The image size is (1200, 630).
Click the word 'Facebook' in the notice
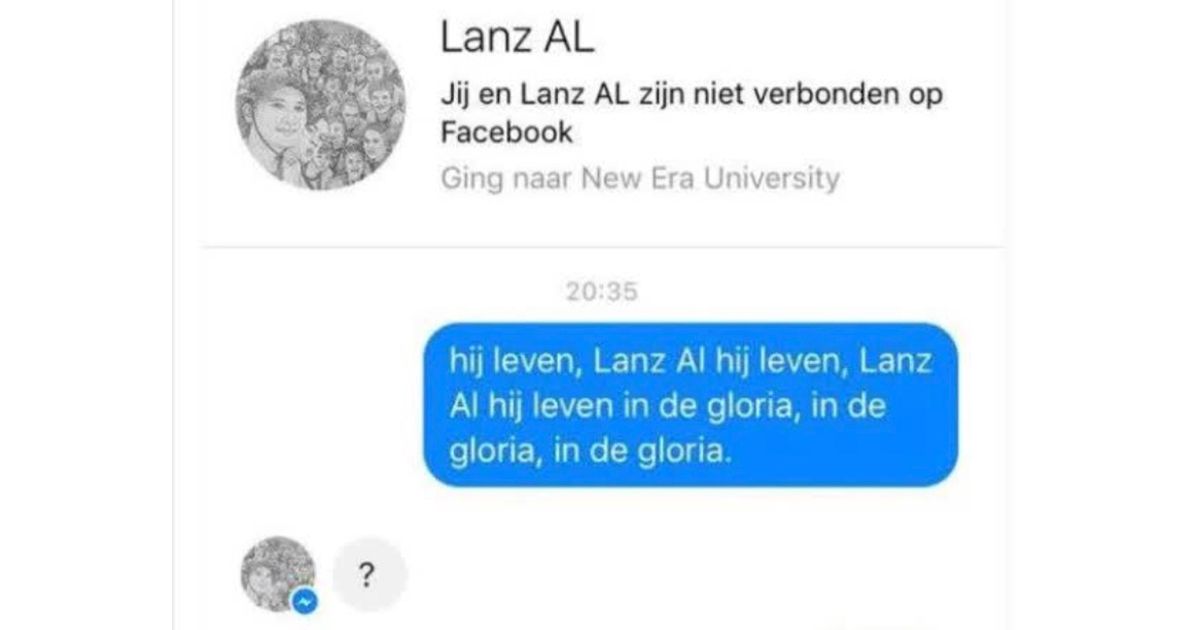(509, 132)
